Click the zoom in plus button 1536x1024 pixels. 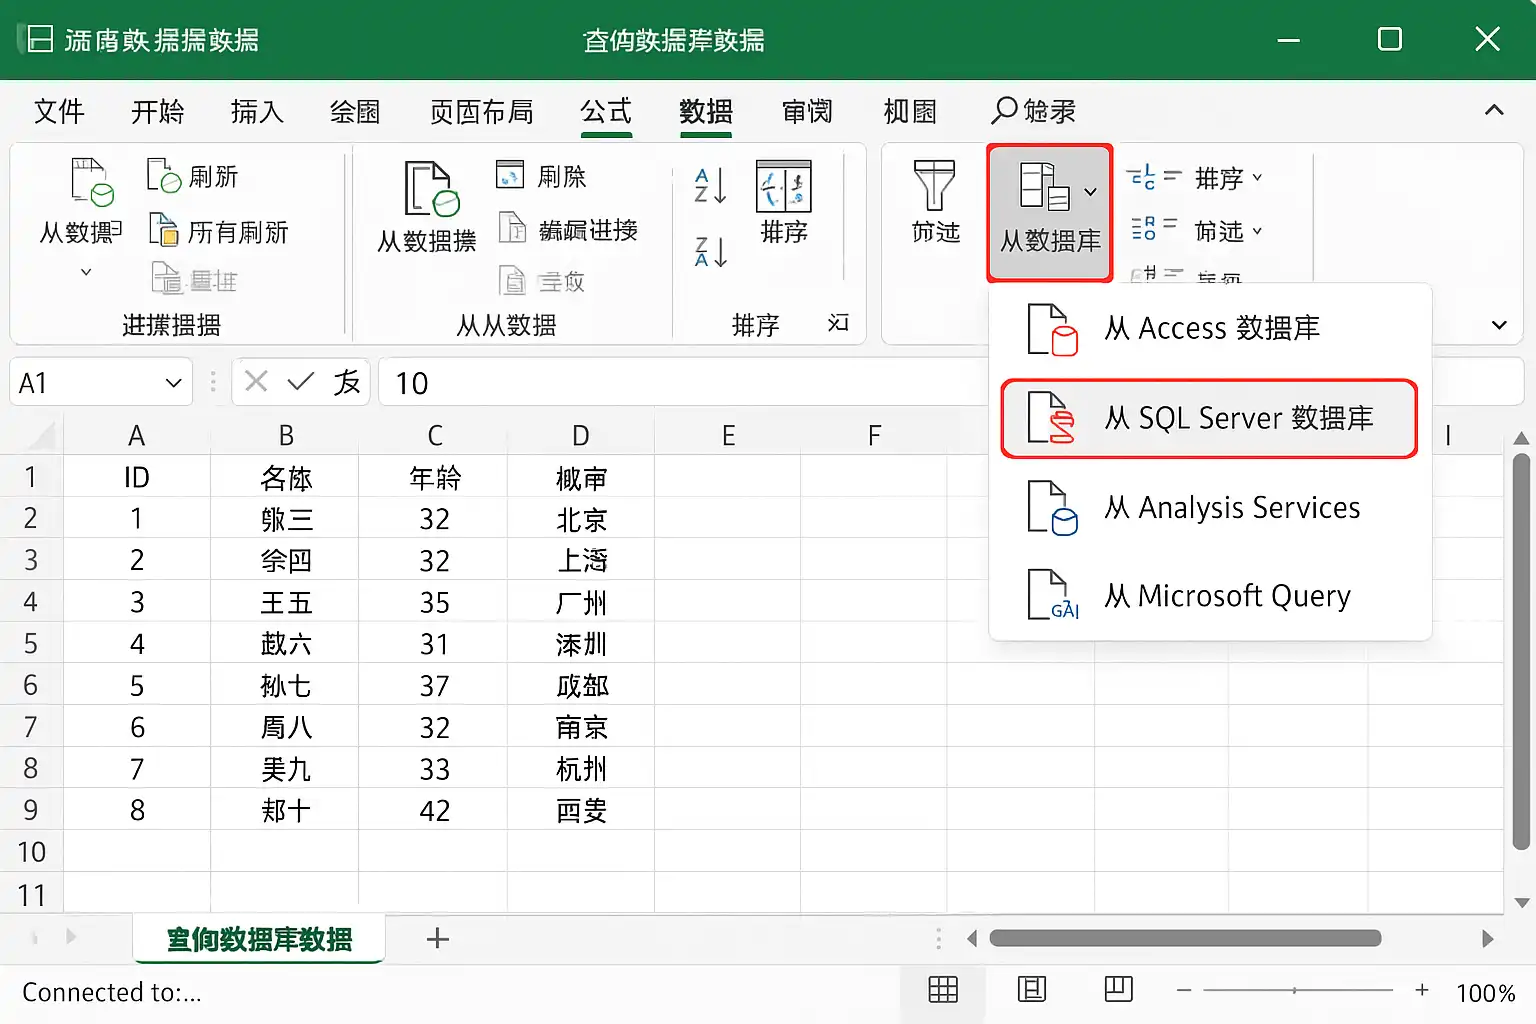(x=1421, y=990)
